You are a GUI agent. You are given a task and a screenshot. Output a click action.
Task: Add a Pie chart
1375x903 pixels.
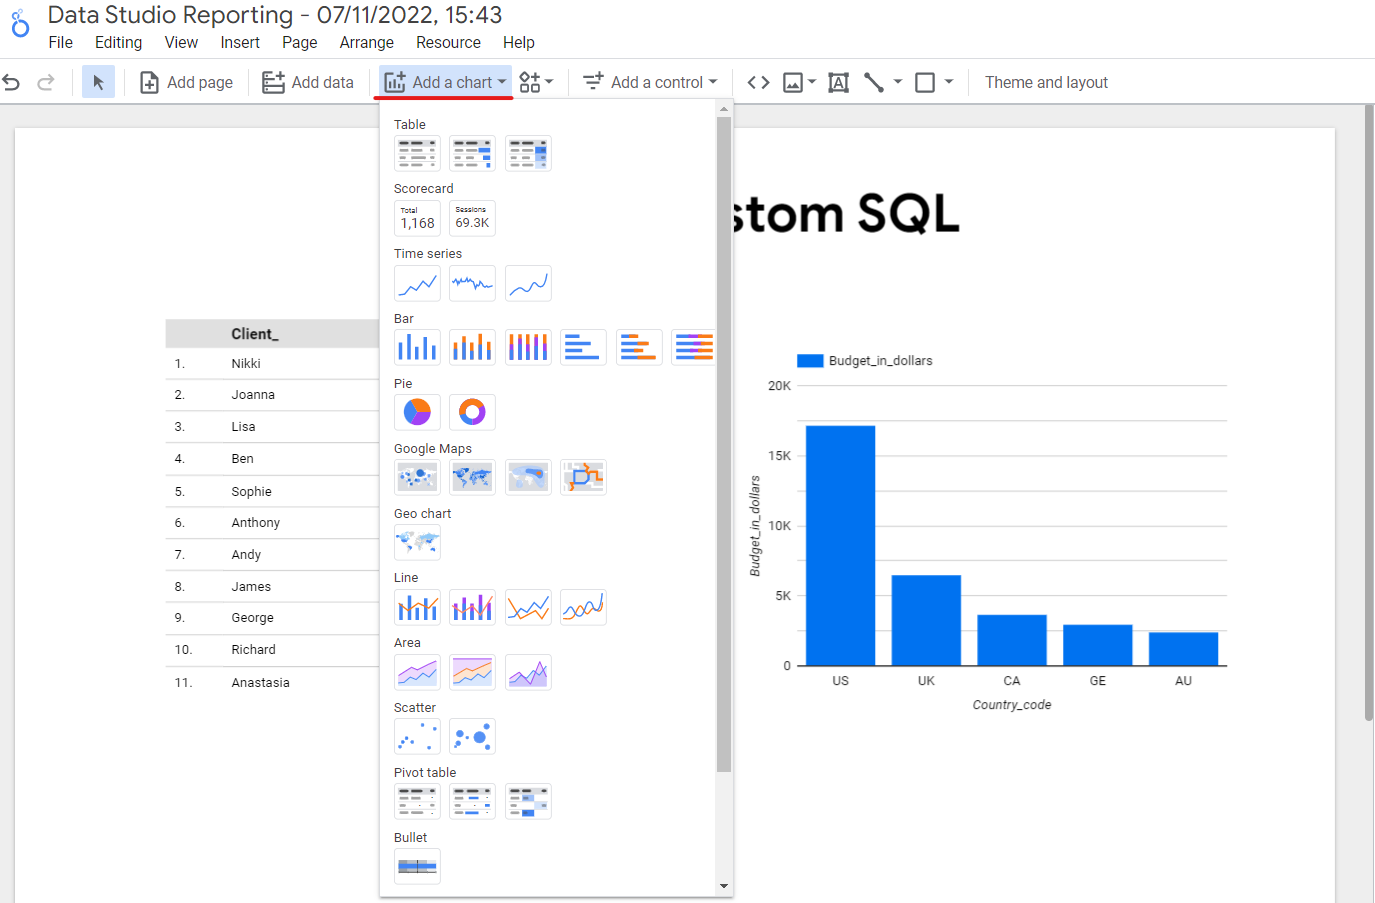click(x=417, y=412)
